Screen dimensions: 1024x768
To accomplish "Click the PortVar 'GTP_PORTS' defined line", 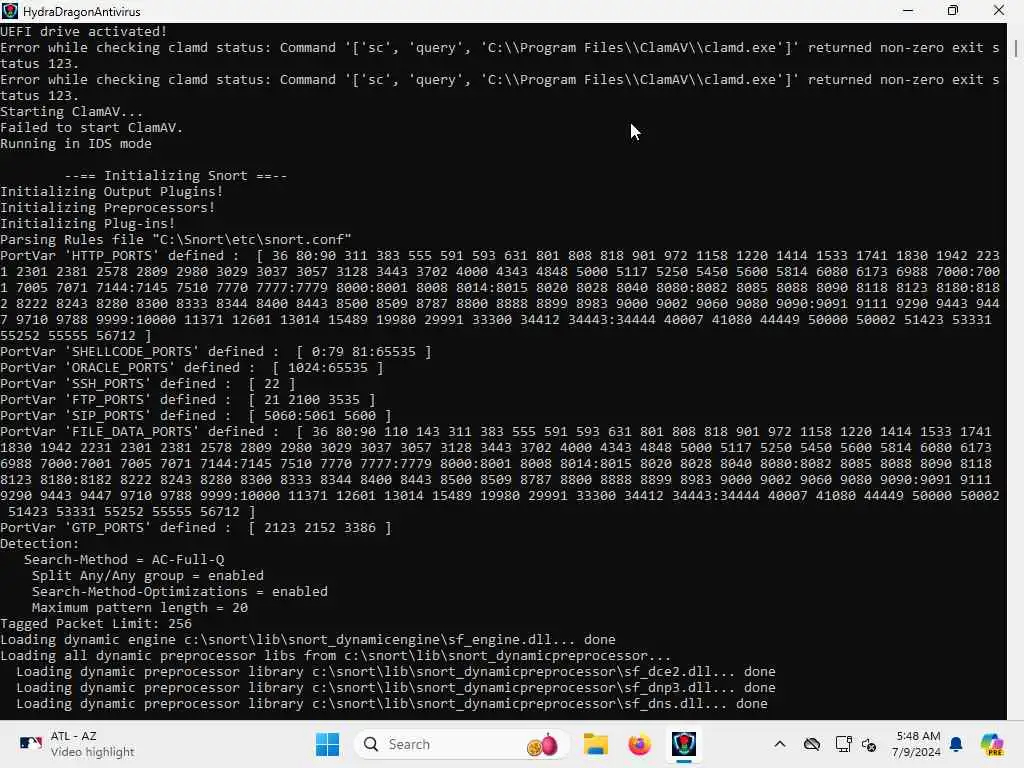I will point(196,528).
